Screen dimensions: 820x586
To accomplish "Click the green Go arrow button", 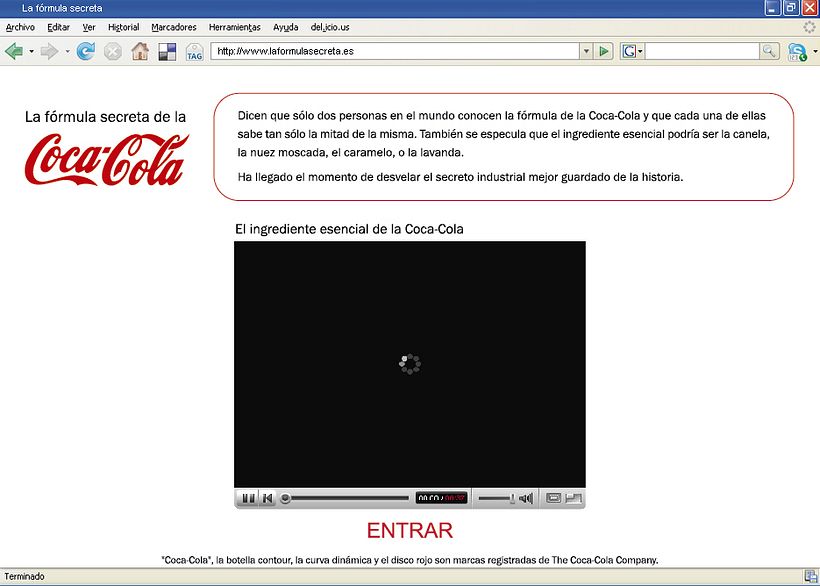I will pos(604,51).
